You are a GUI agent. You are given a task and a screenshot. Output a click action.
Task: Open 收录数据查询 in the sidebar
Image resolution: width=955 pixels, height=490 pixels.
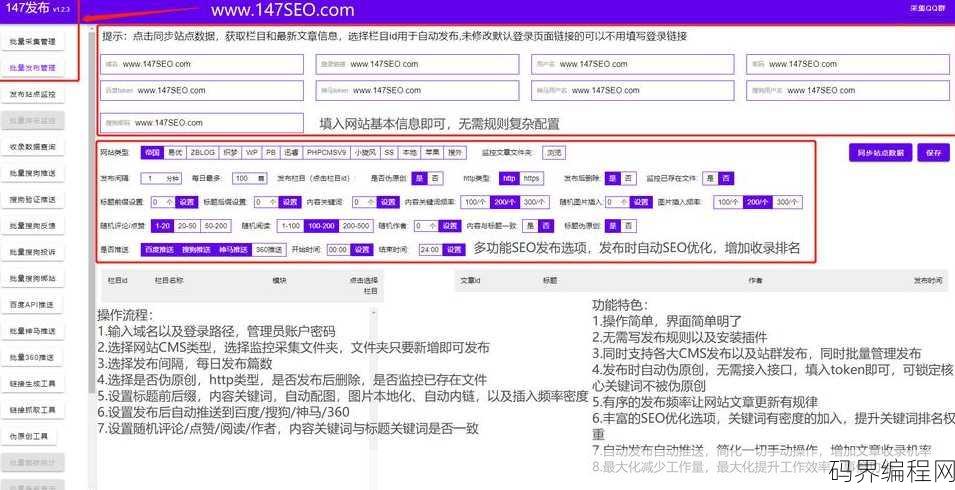pyautogui.click(x=32, y=147)
